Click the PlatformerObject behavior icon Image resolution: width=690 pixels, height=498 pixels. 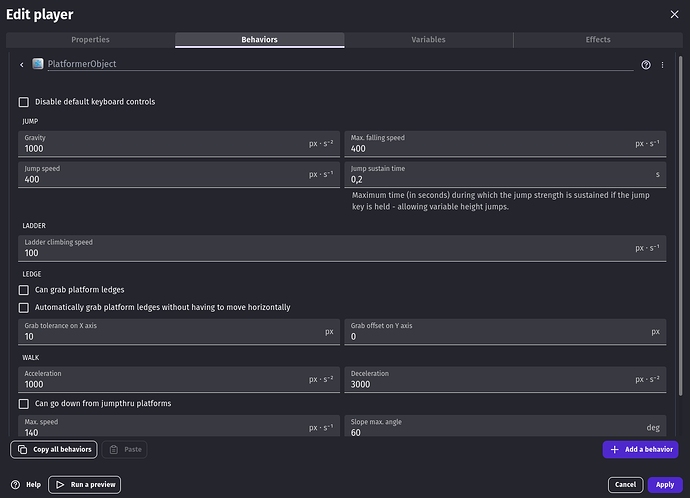(x=38, y=64)
